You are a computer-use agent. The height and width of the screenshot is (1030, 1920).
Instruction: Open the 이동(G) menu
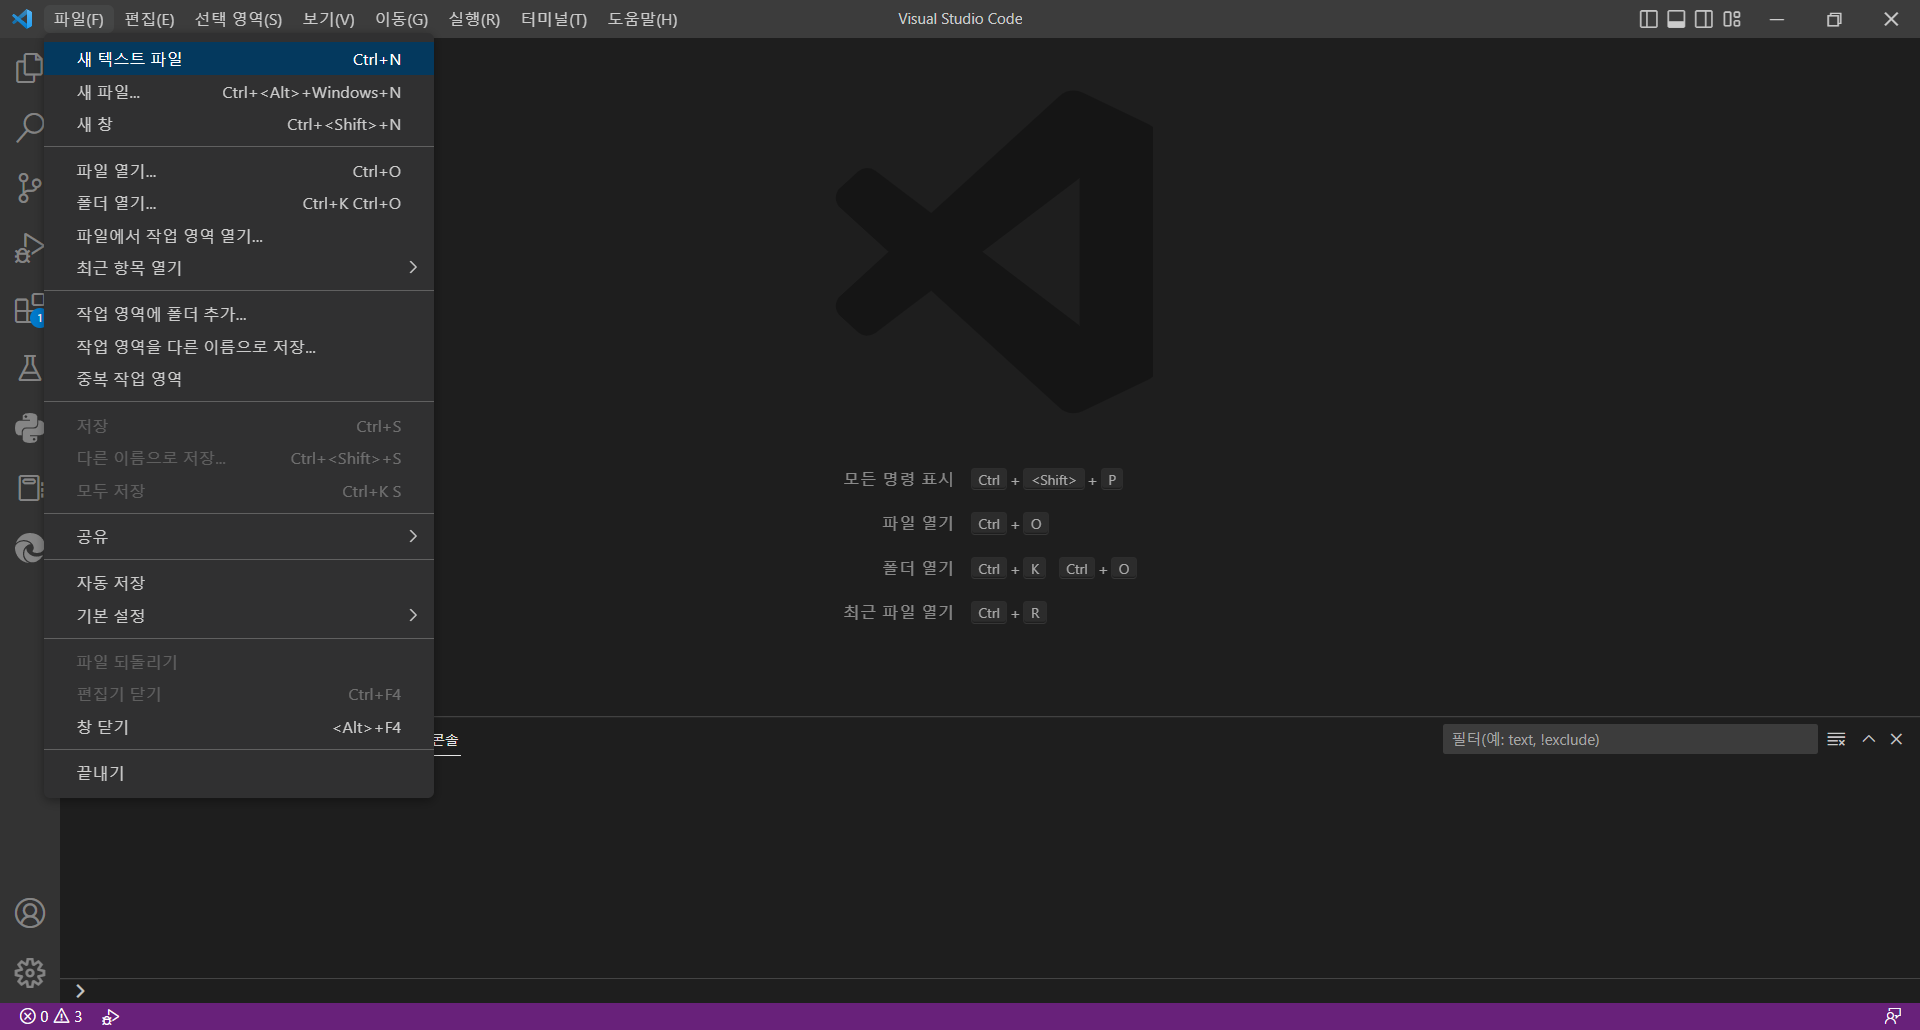point(401,19)
